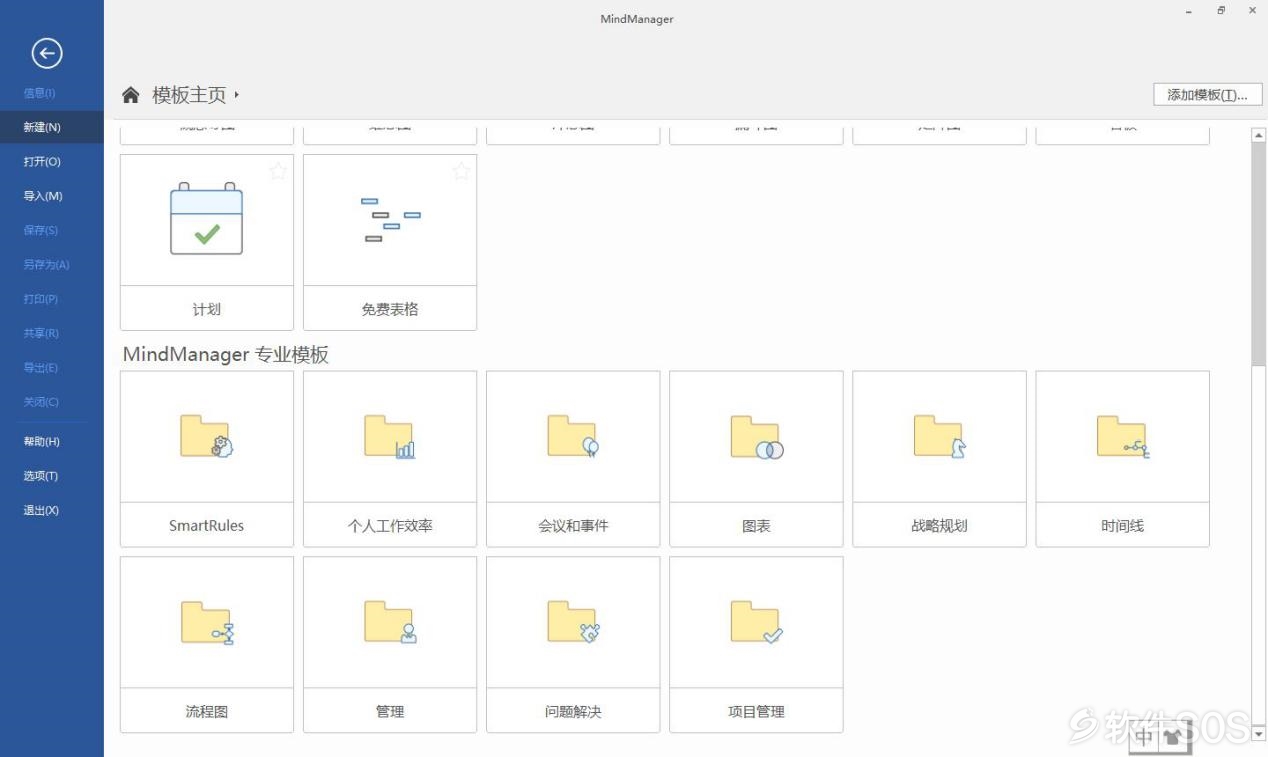Open the 问题解决 folder icon

(573, 622)
